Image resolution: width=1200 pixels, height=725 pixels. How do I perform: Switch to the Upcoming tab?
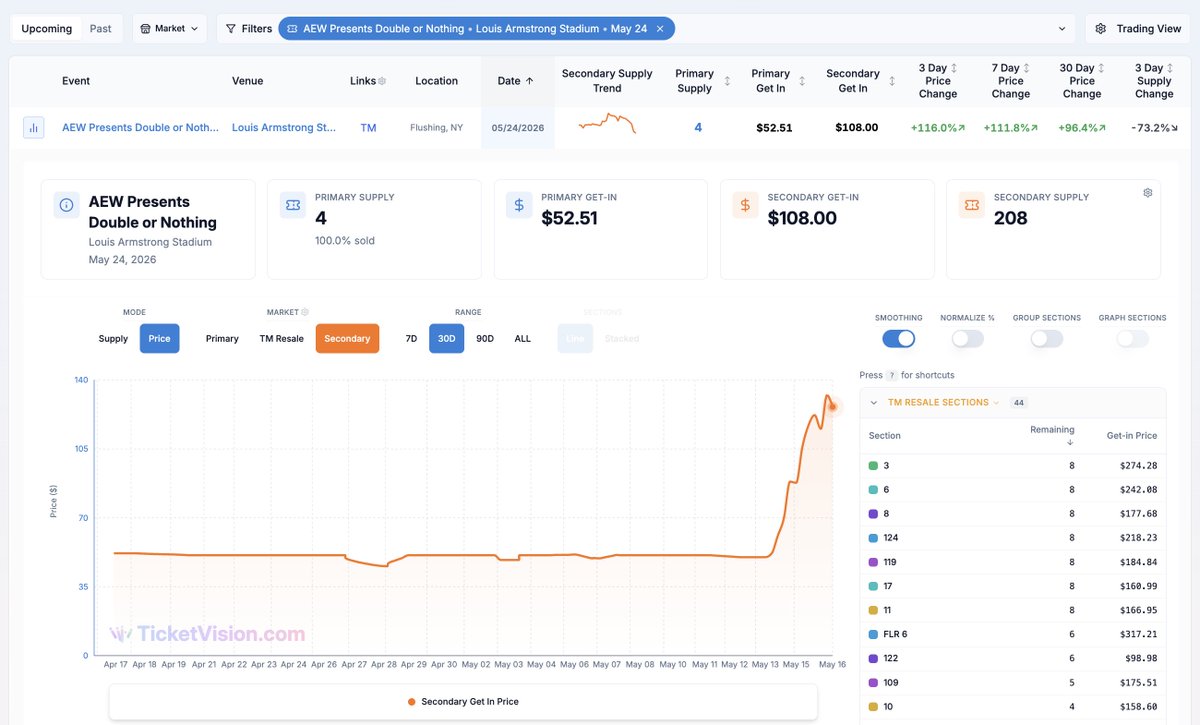click(x=47, y=29)
